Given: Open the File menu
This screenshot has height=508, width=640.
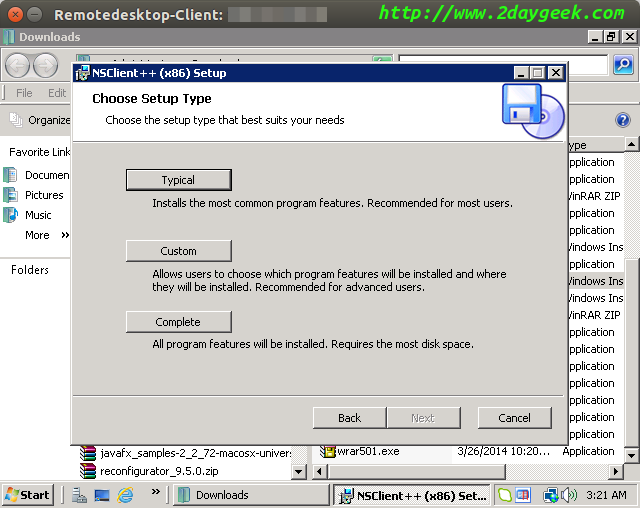Looking at the screenshot, I should (24, 93).
